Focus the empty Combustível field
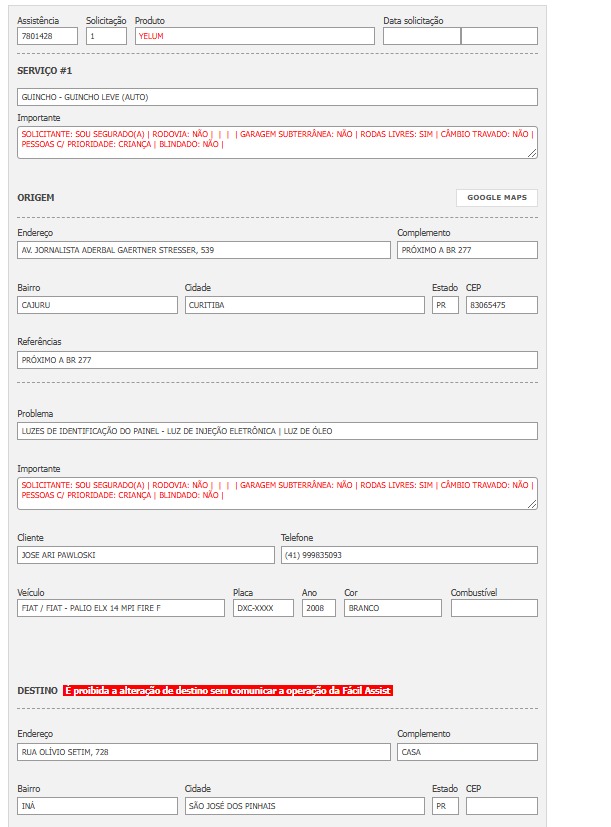 [x=494, y=608]
